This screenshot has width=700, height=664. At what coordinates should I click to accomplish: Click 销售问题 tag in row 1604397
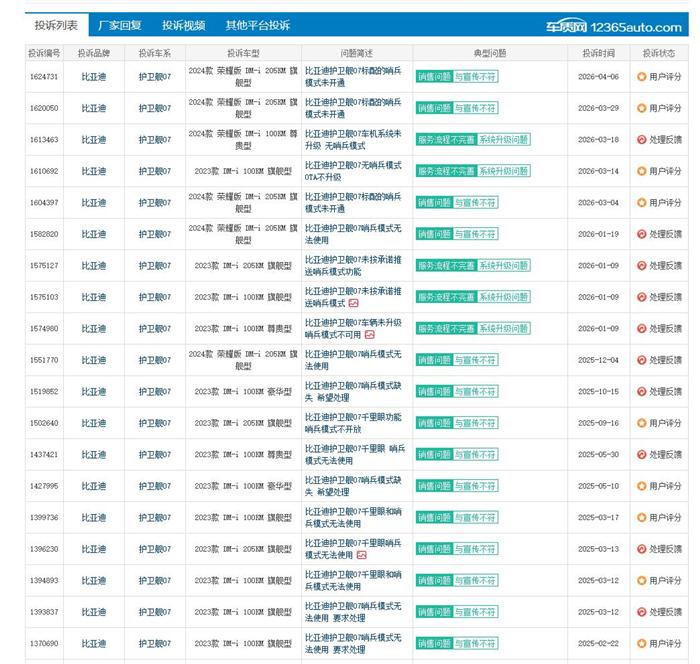click(x=433, y=203)
